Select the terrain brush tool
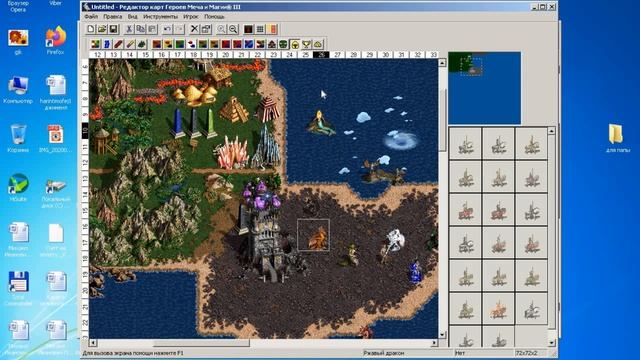 pos(95,44)
